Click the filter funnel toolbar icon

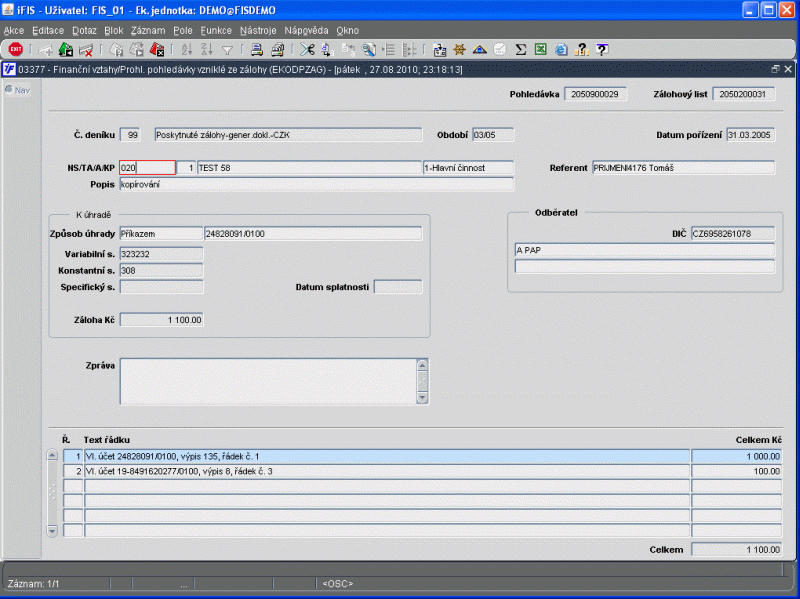228,50
